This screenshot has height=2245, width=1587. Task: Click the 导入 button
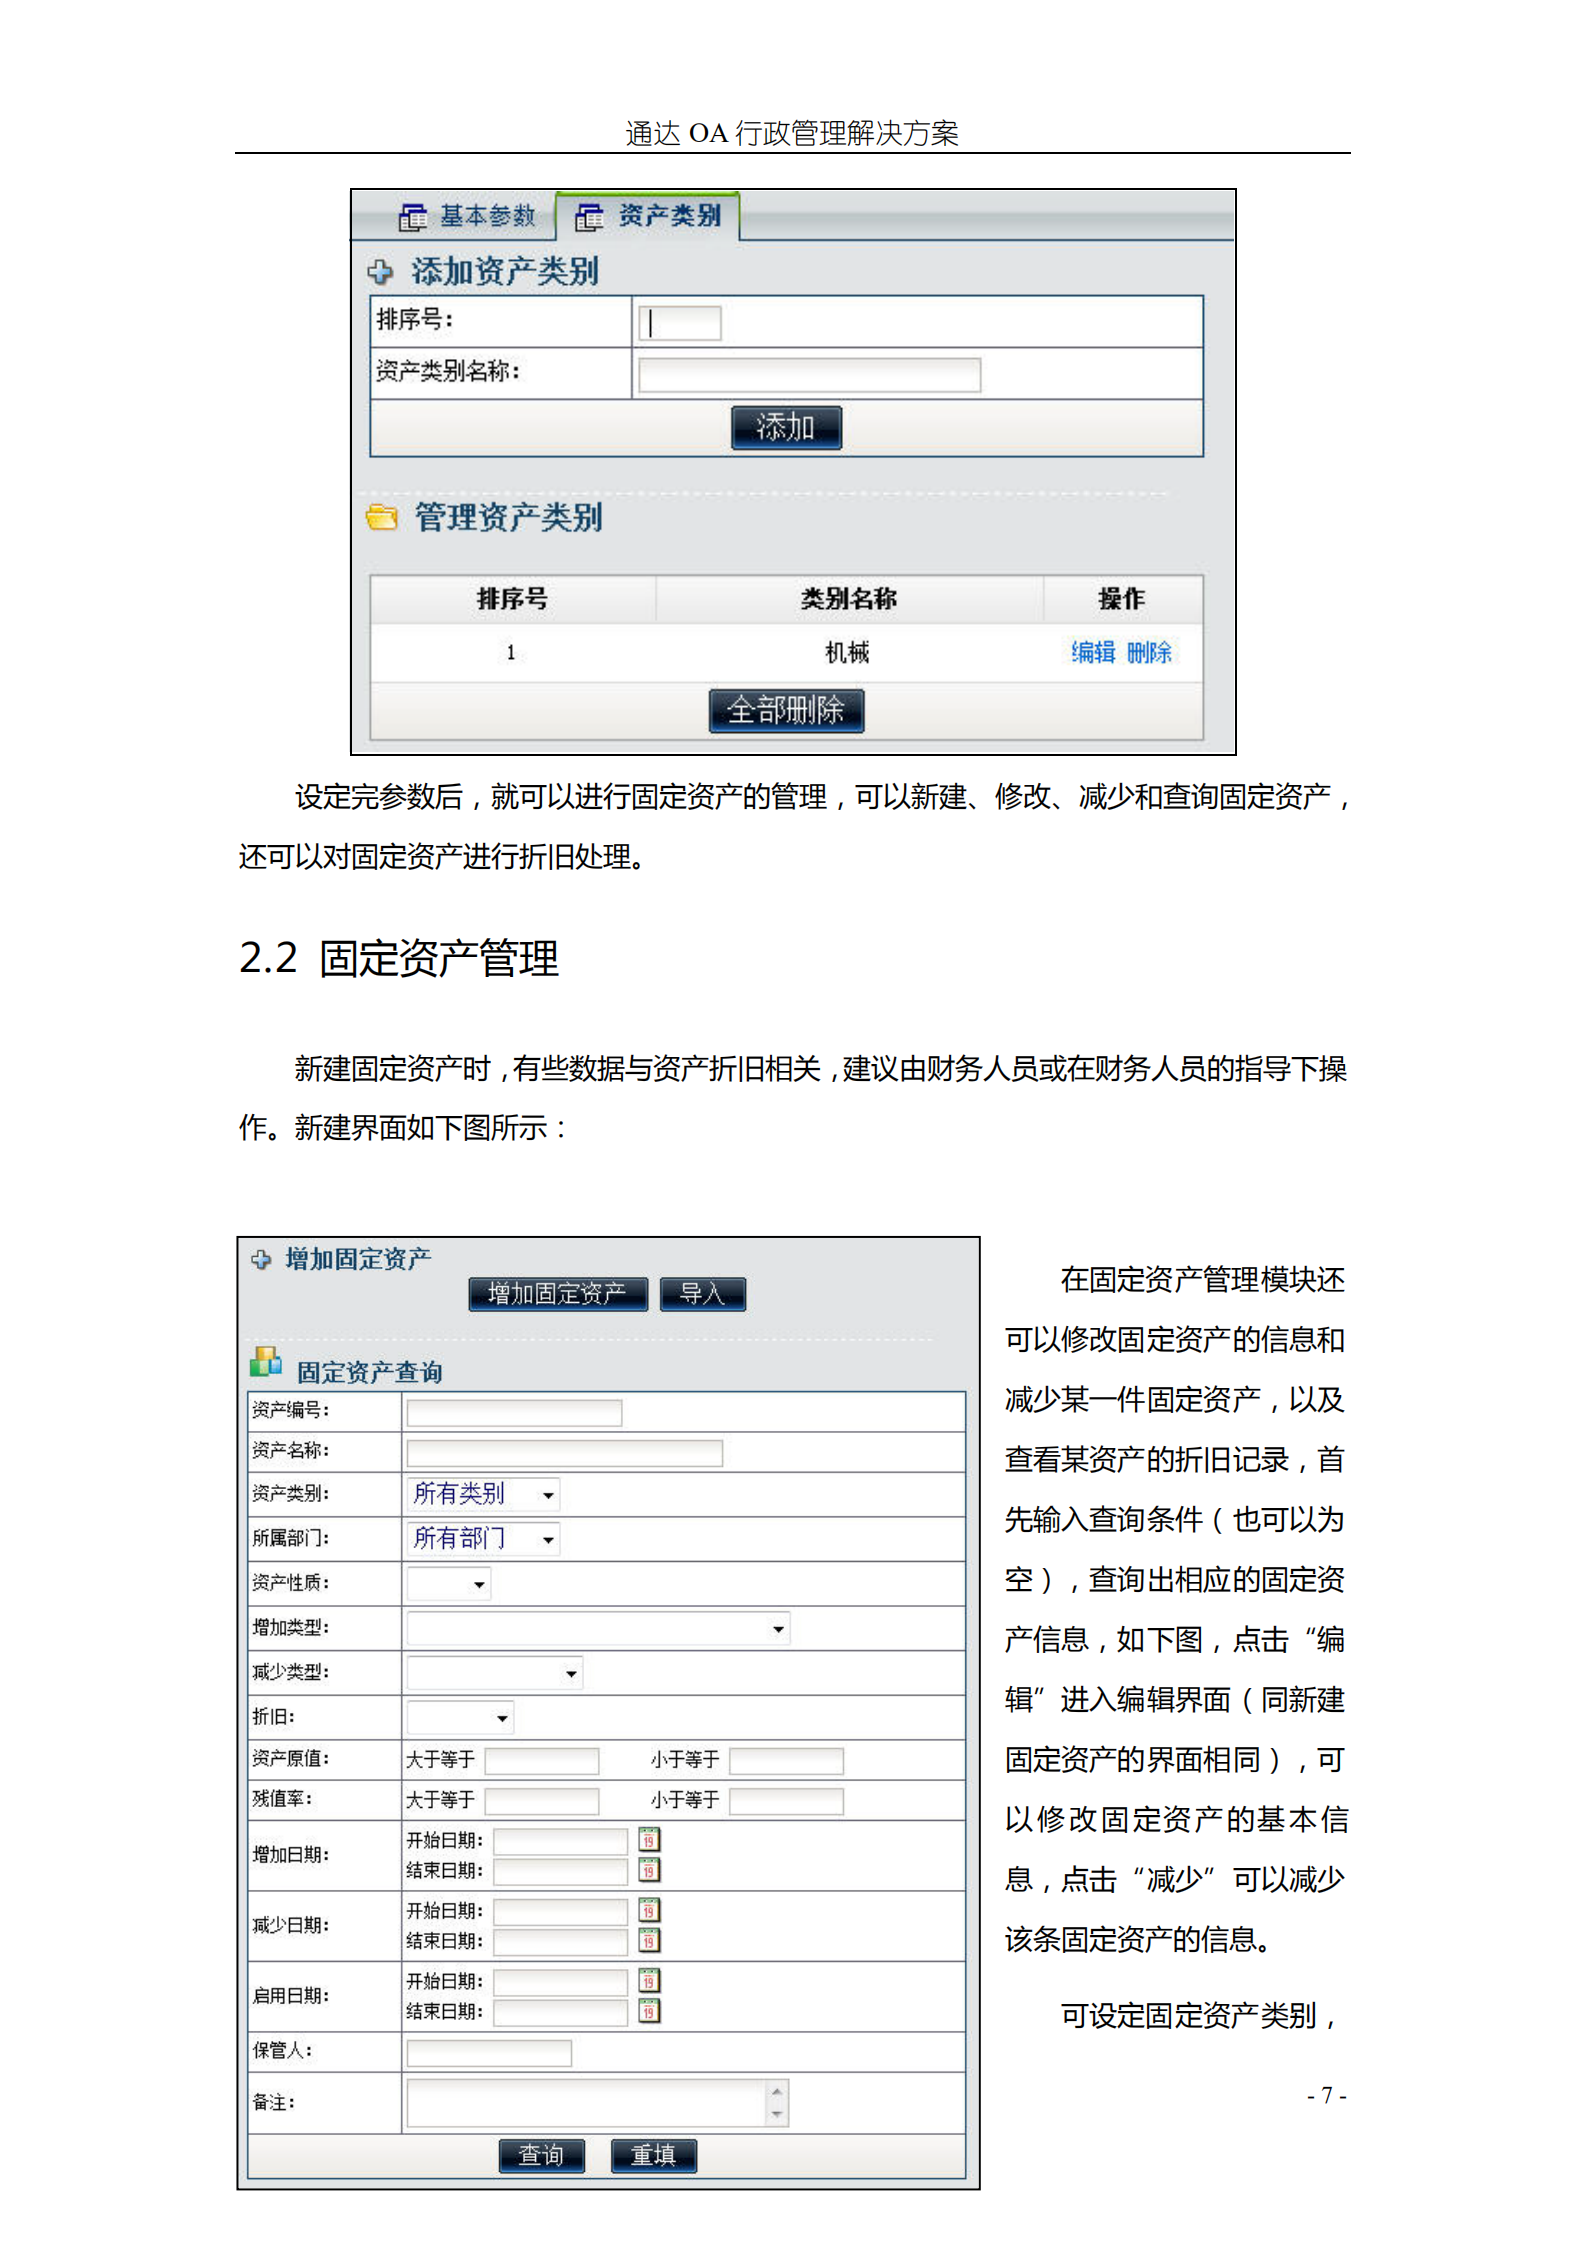point(702,1293)
